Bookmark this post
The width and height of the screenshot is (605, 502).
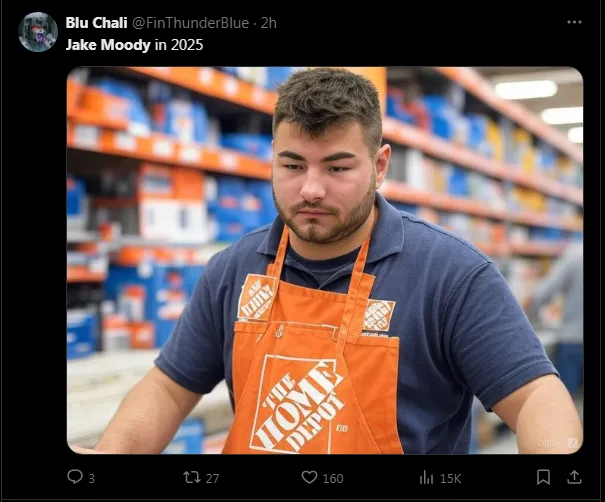pyautogui.click(x=543, y=477)
